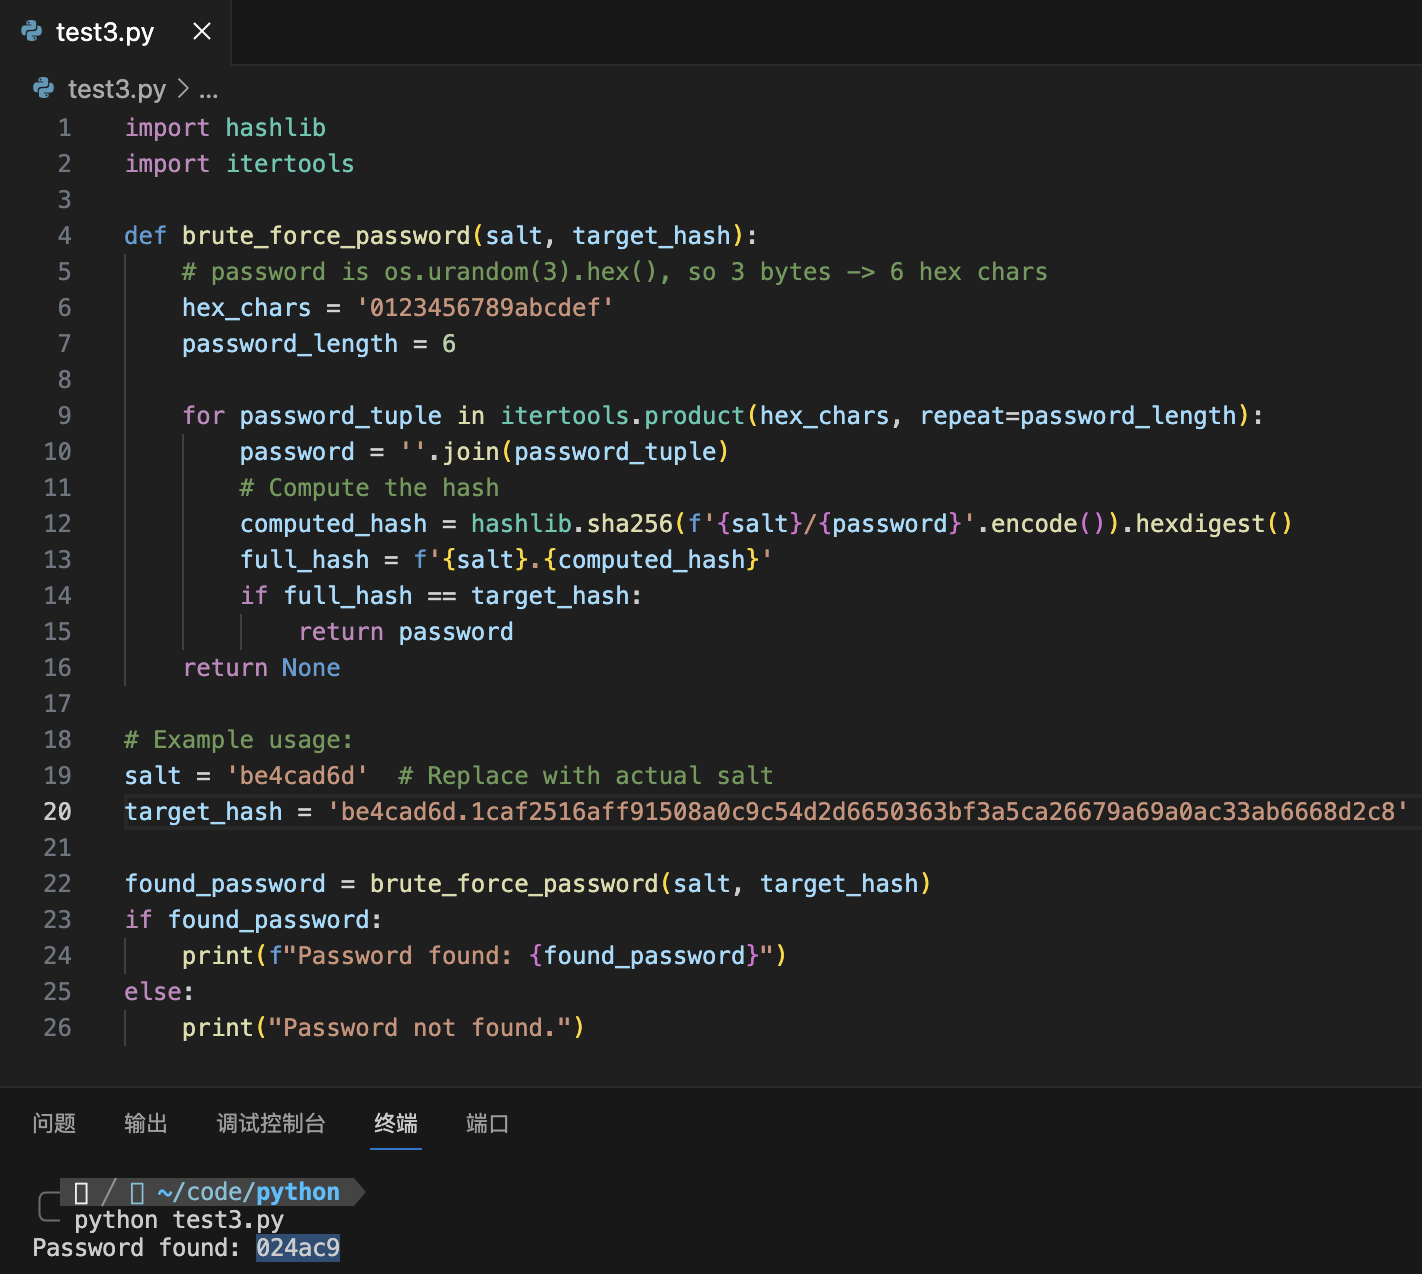Click 'itertools.product' on line 9

coord(623,416)
